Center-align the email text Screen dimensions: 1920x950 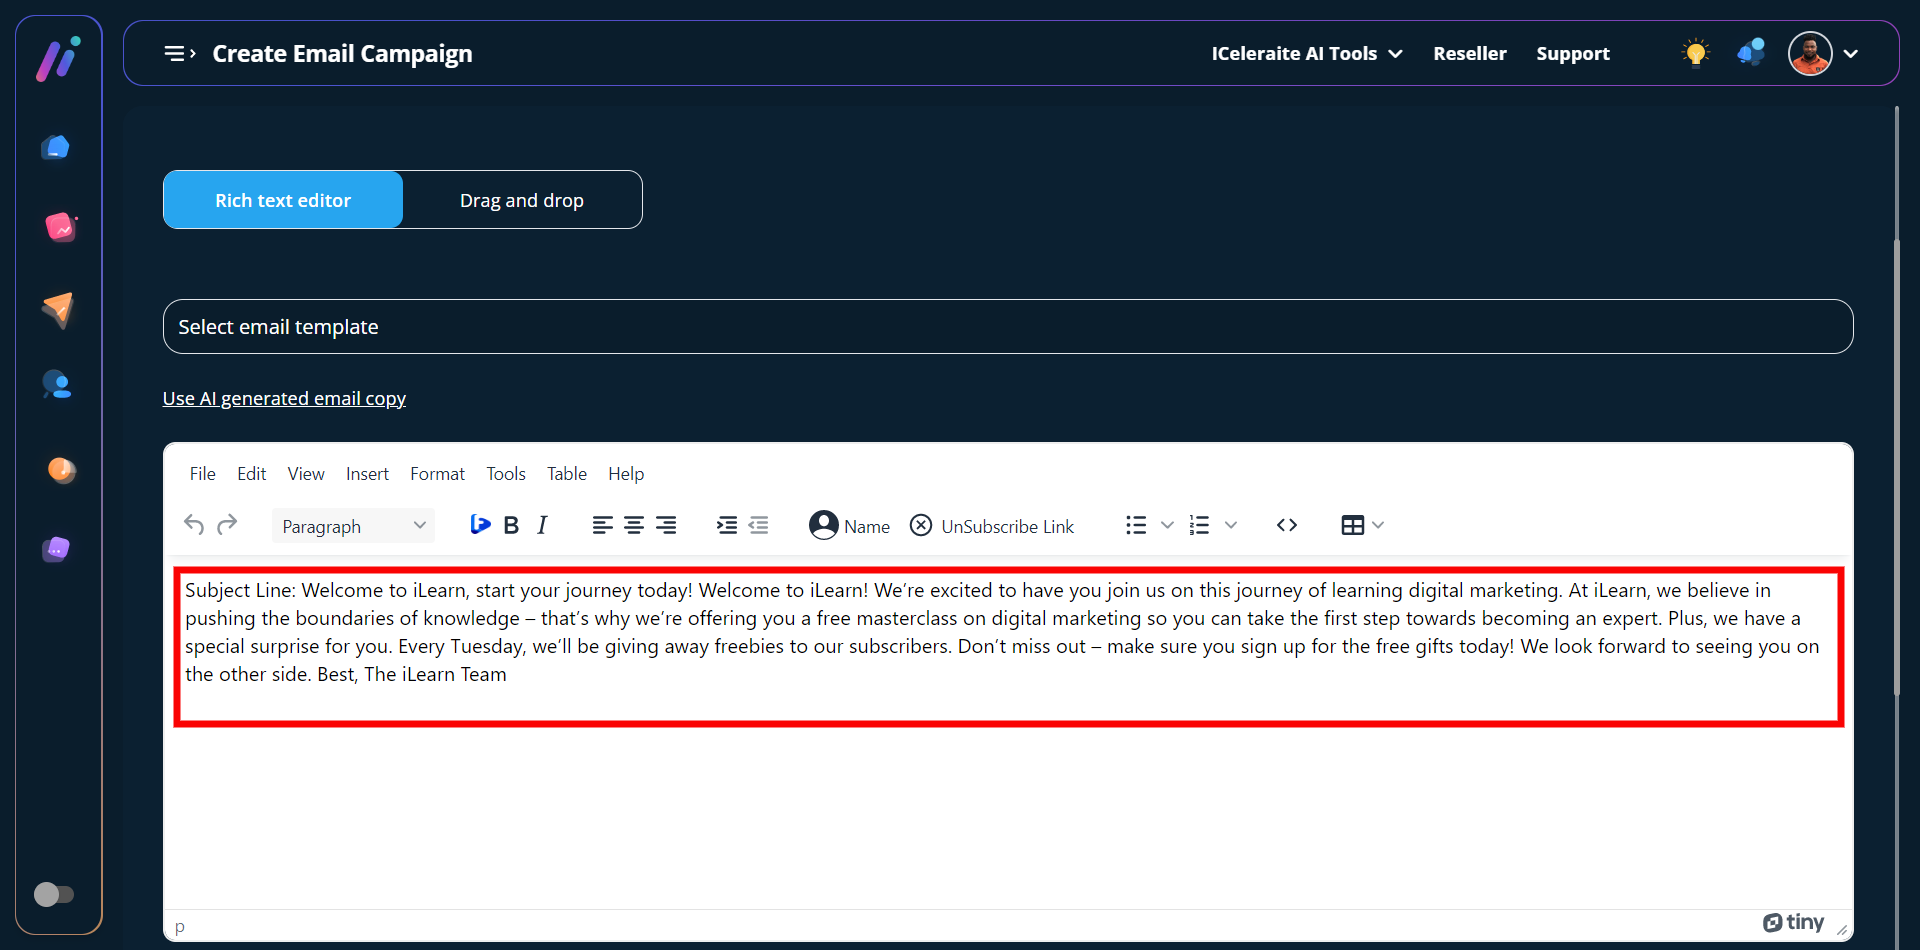pyautogui.click(x=634, y=525)
